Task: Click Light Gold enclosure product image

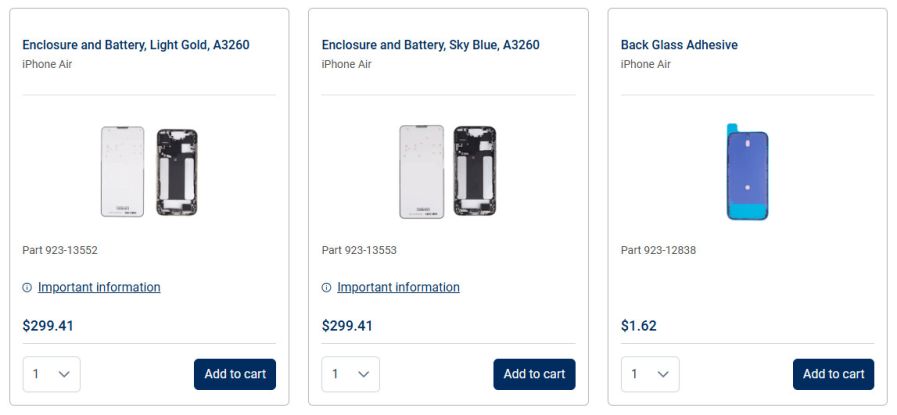Action: (x=149, y=172)
